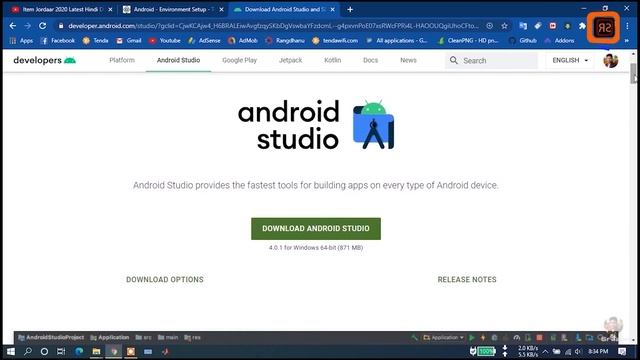Open the News nav item
Image resolution: width=640 pixels, height=360 pixels.
click(408, 60)
